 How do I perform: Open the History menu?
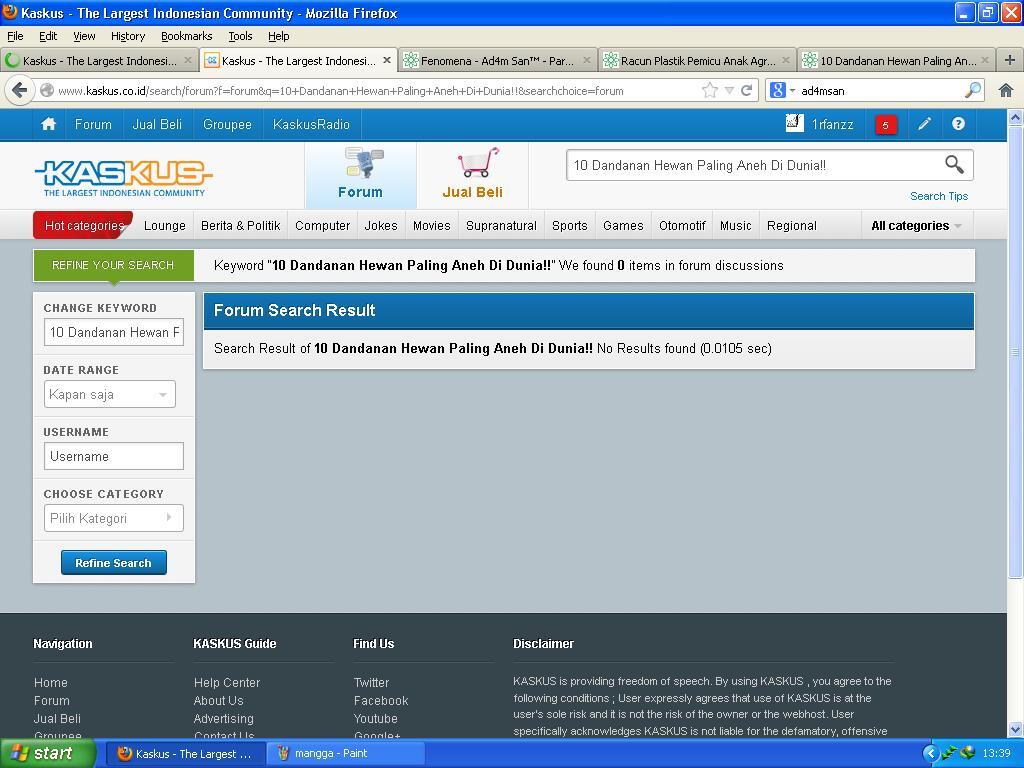pos(128,36)
